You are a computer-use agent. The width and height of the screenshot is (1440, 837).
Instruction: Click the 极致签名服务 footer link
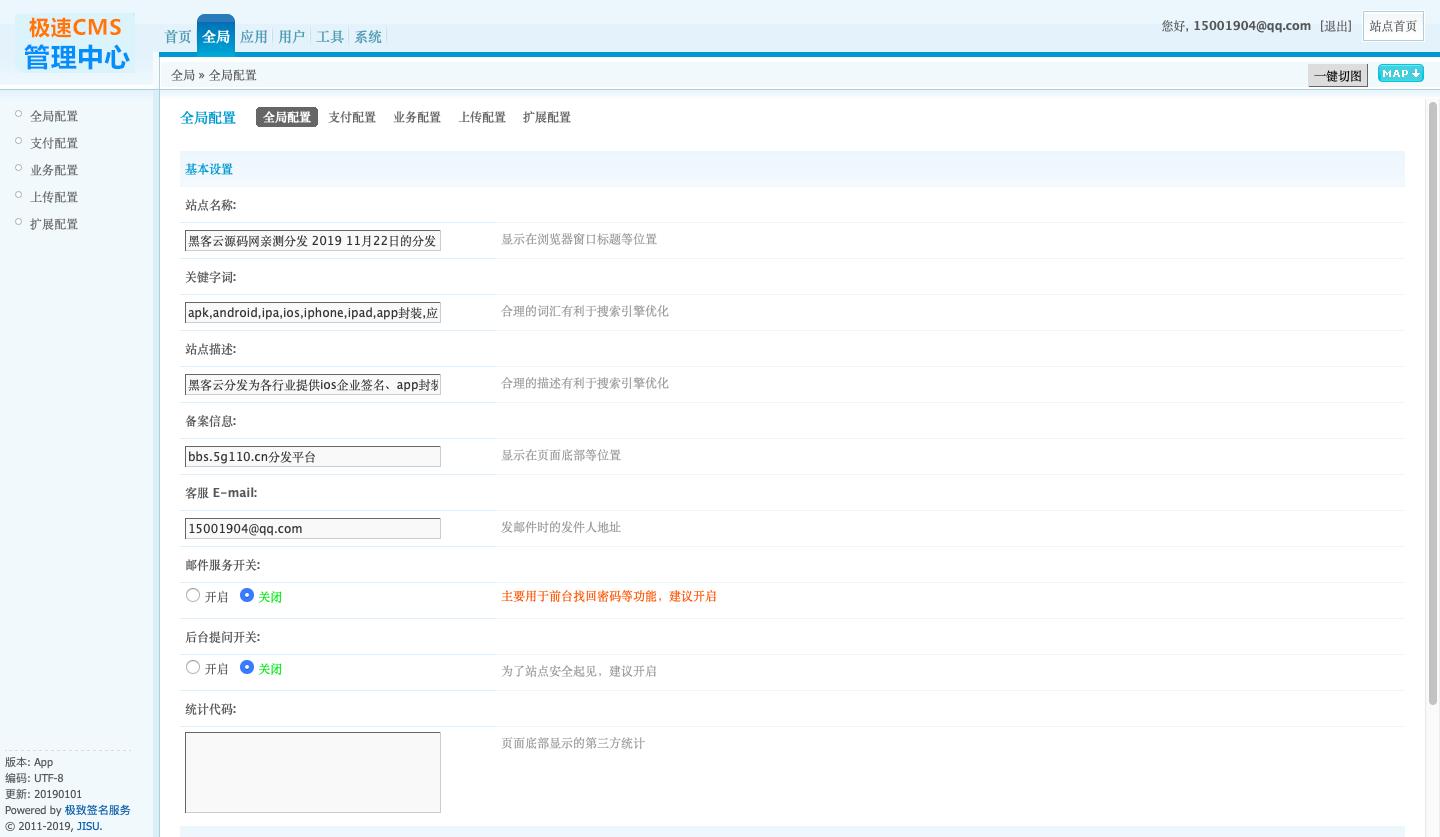(97, 810)
